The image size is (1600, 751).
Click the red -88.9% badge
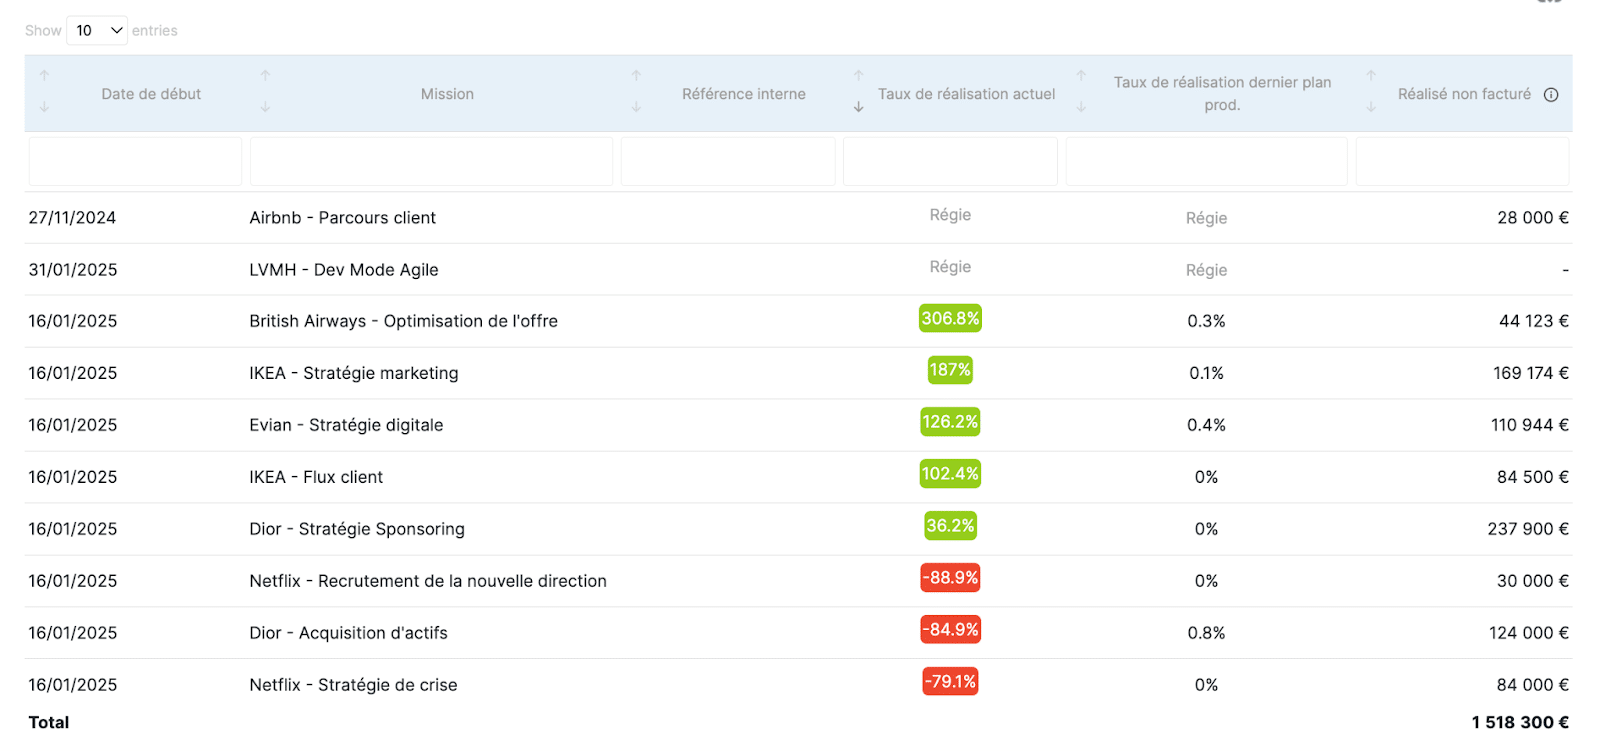950,578
